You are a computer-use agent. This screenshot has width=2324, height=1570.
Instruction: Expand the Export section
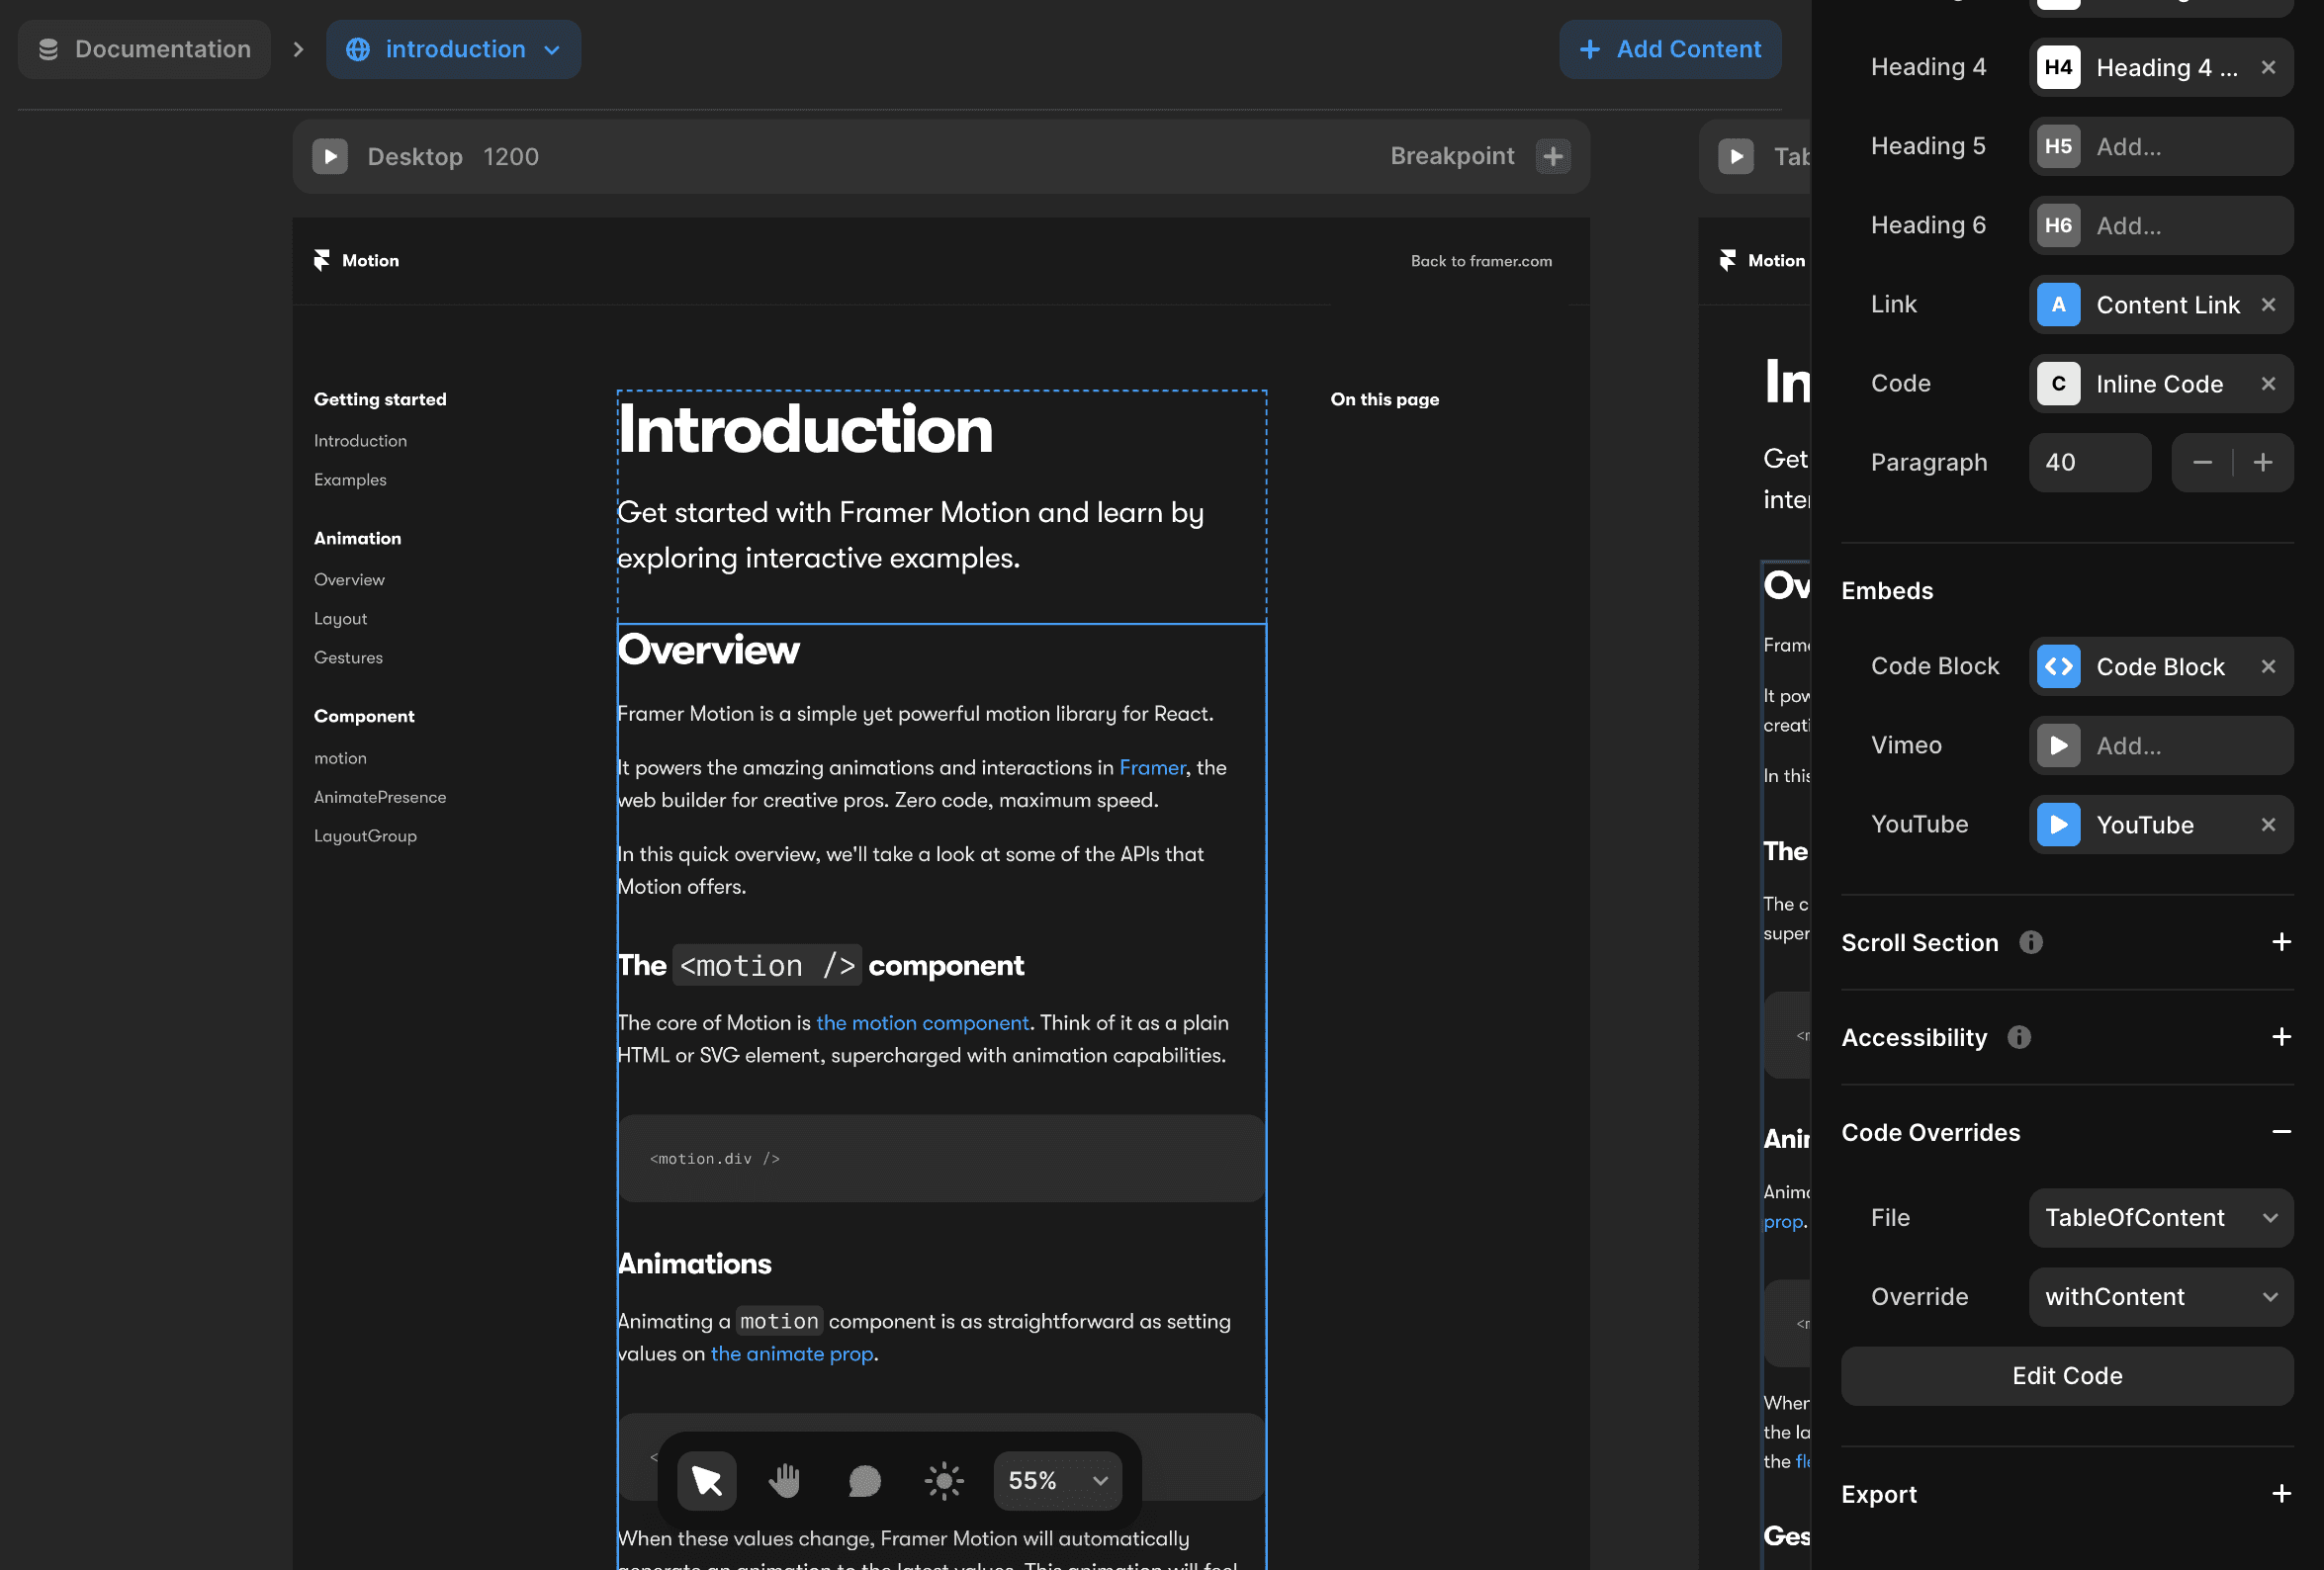(x=2281, y=1493)
